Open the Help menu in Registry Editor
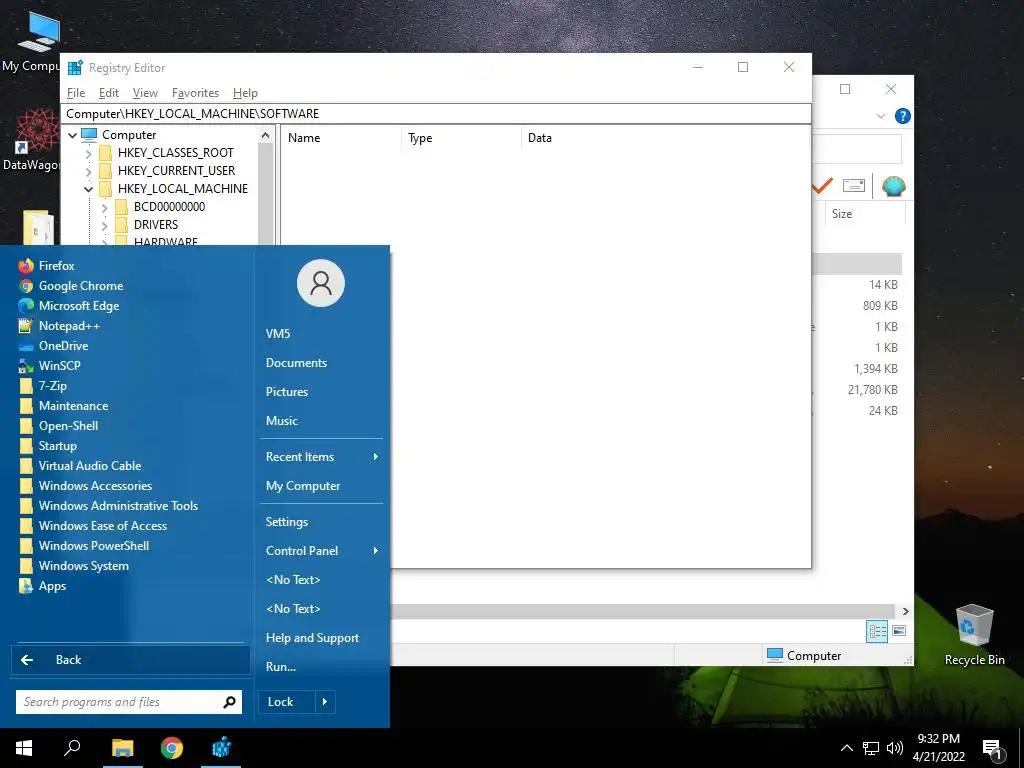1024x768 pixels. coord(246,93)
